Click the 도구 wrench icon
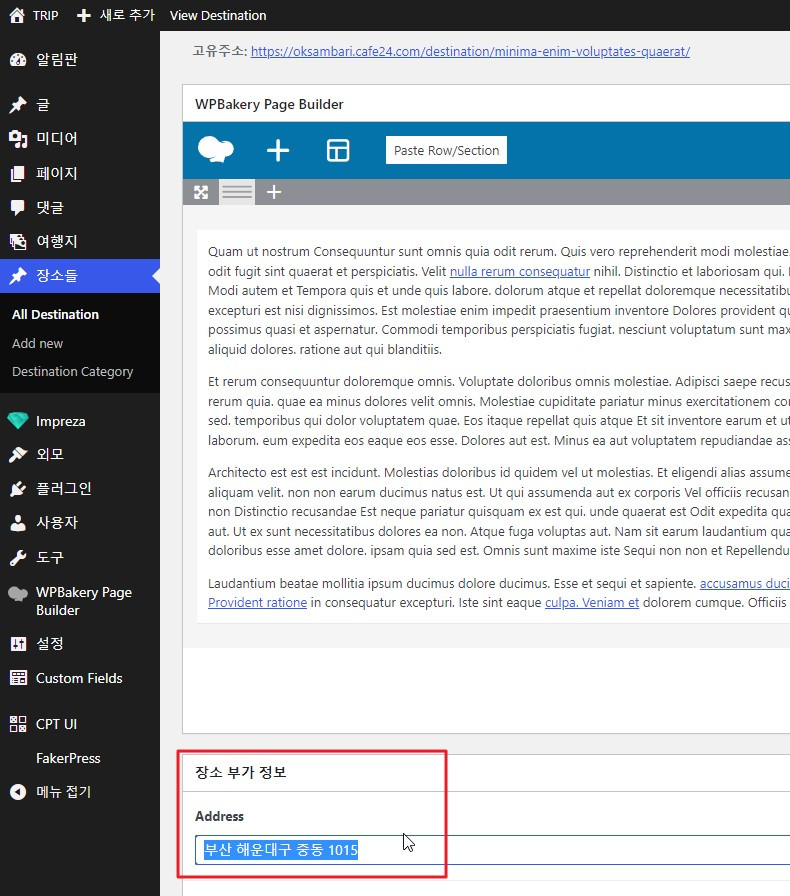 click(x=18, y=557)
